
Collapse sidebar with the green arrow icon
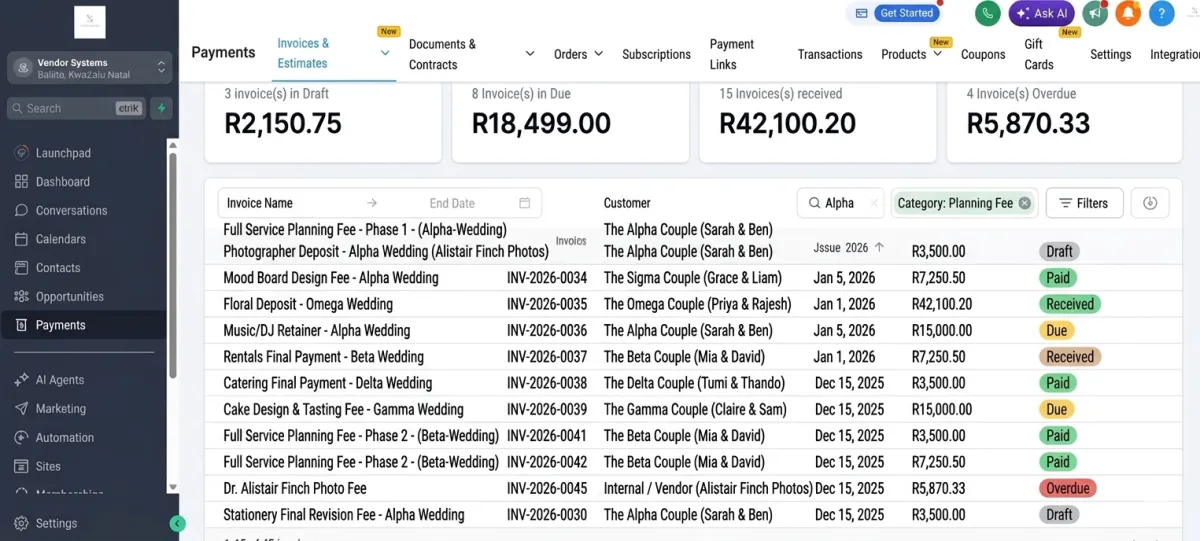[178, 523]
